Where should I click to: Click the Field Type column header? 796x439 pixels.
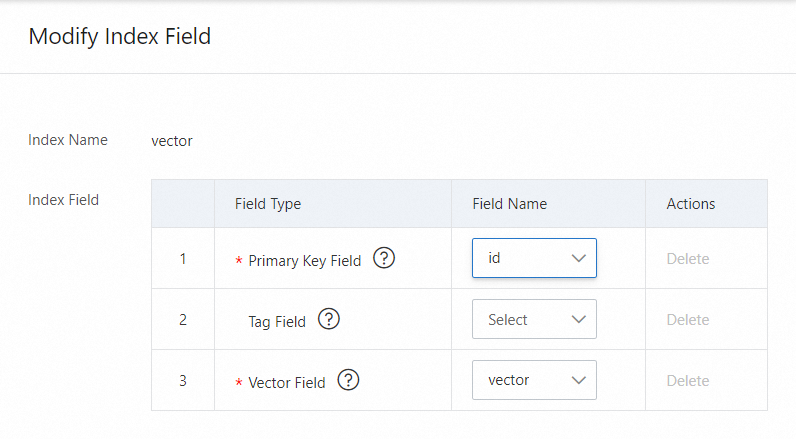coord(268,204)
